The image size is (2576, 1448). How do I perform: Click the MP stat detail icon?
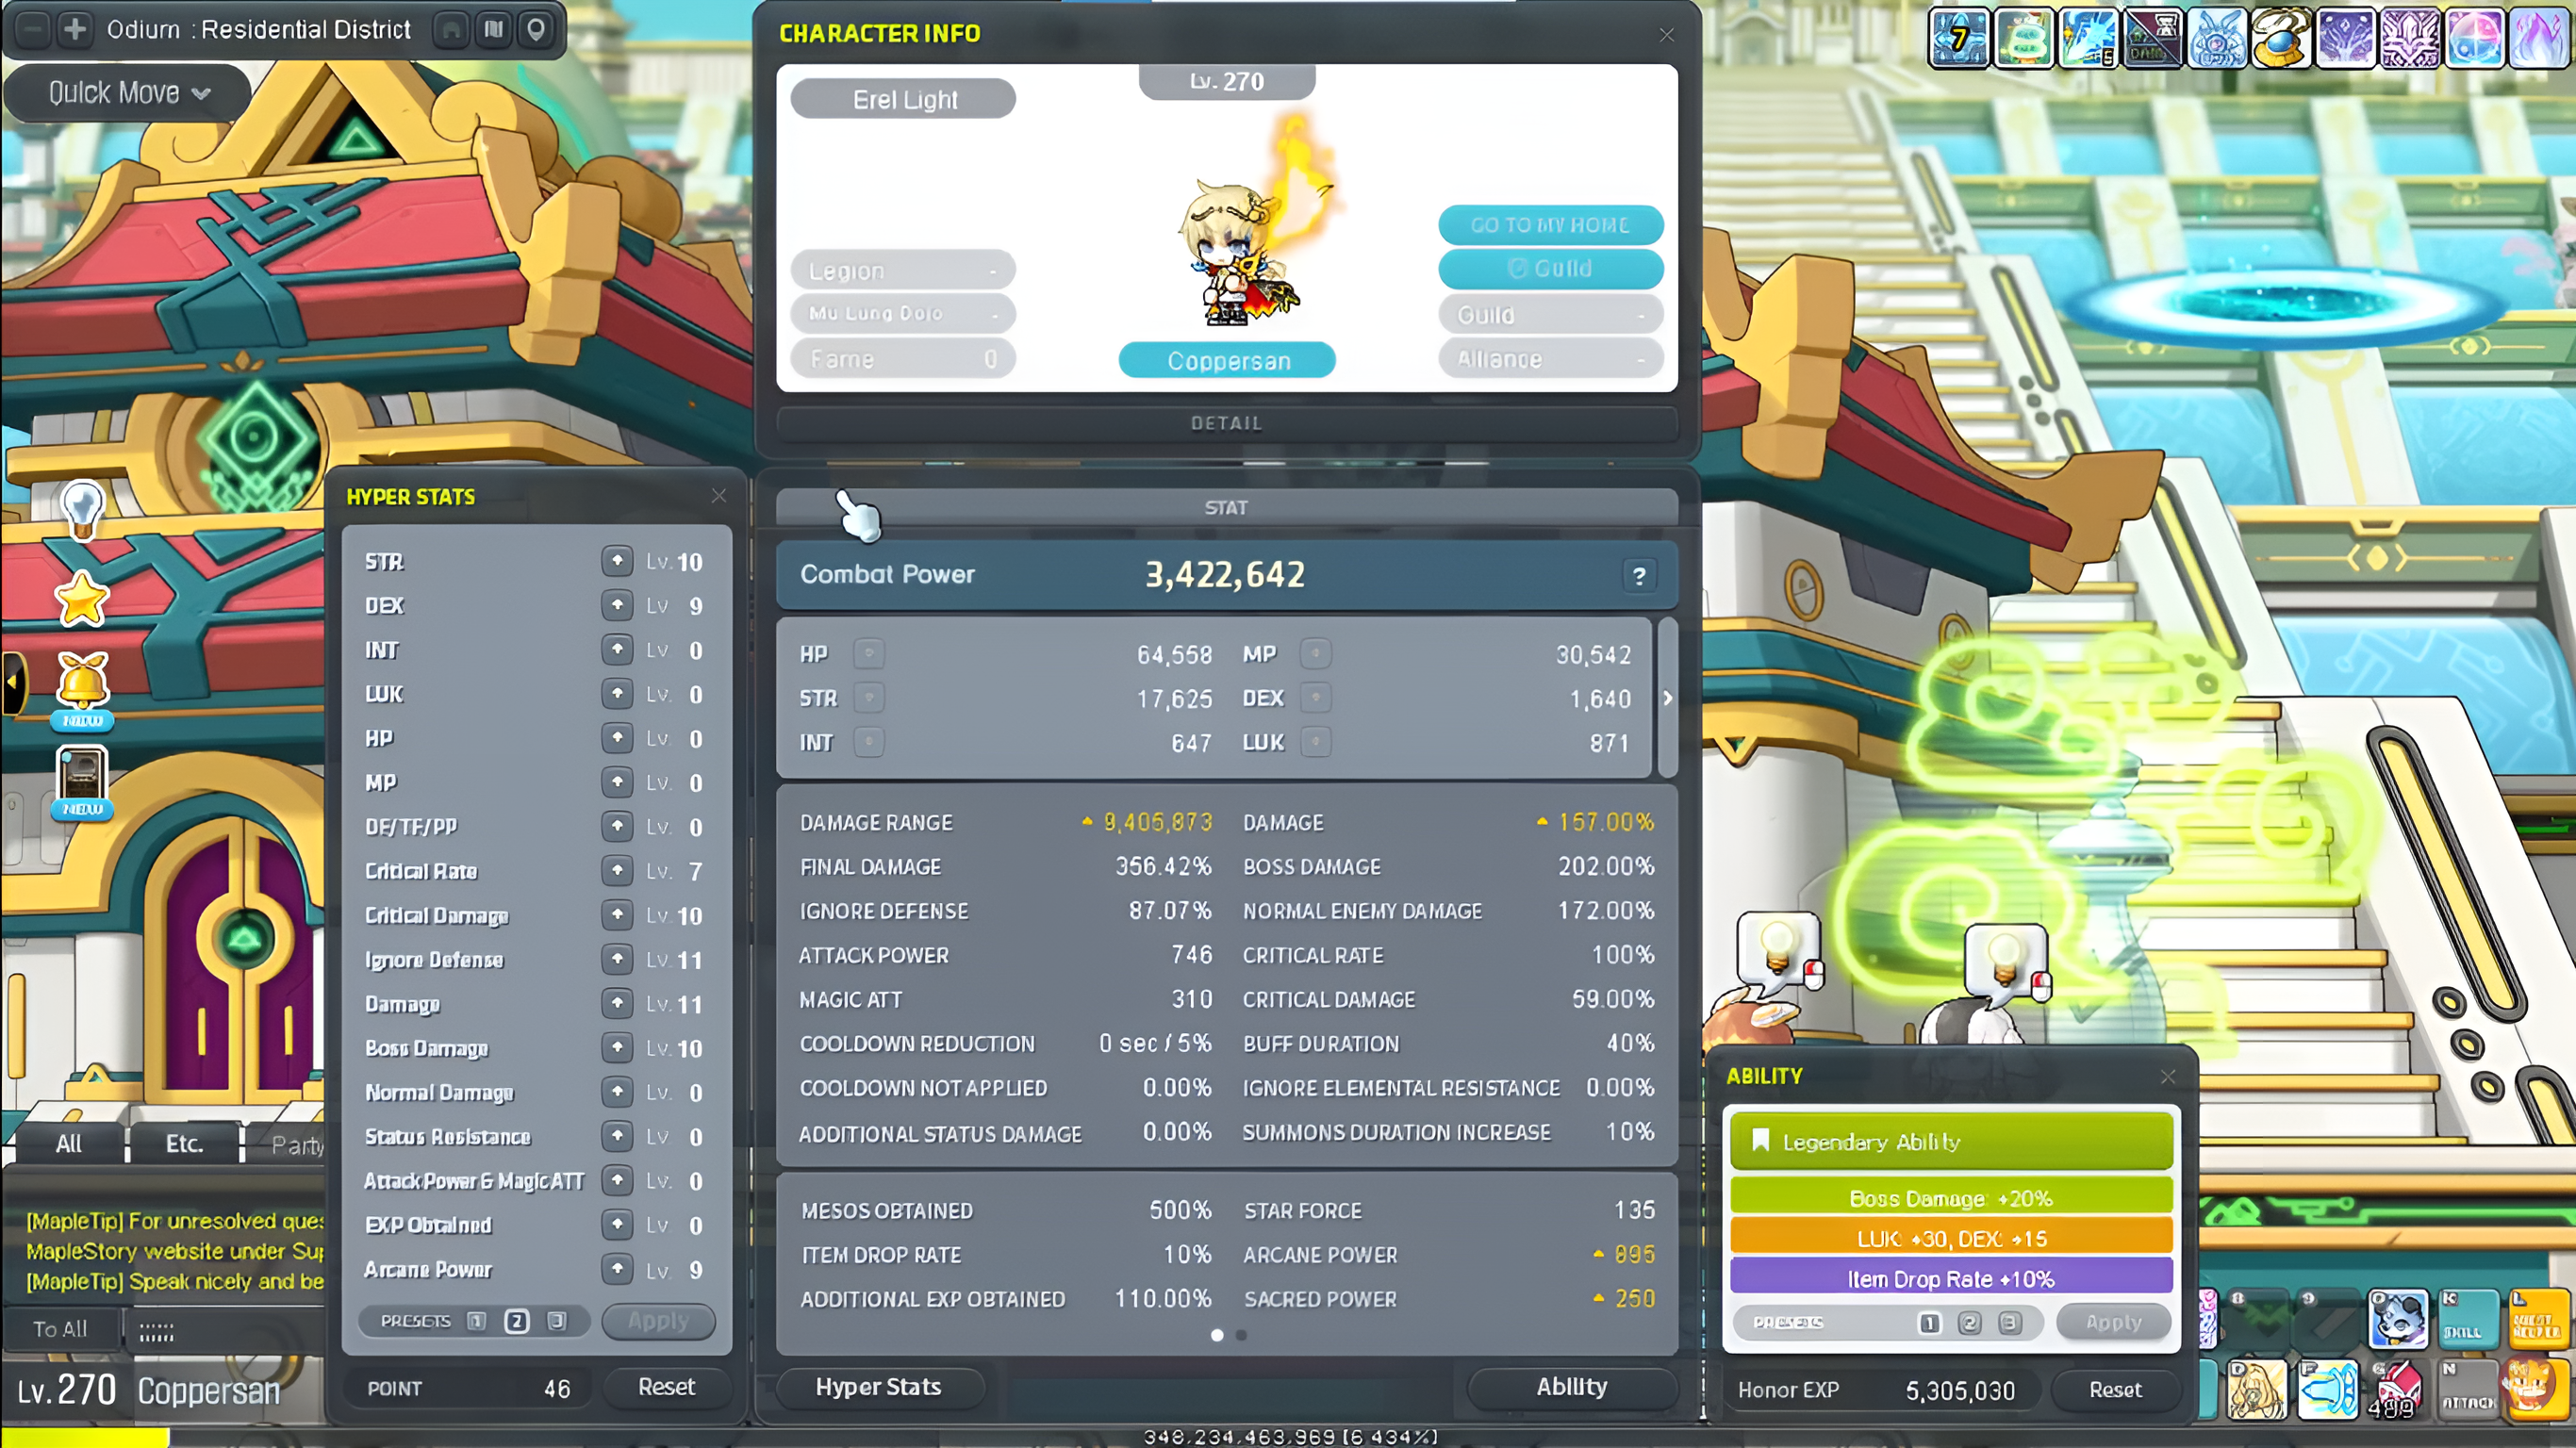(x=1315, y=654)
